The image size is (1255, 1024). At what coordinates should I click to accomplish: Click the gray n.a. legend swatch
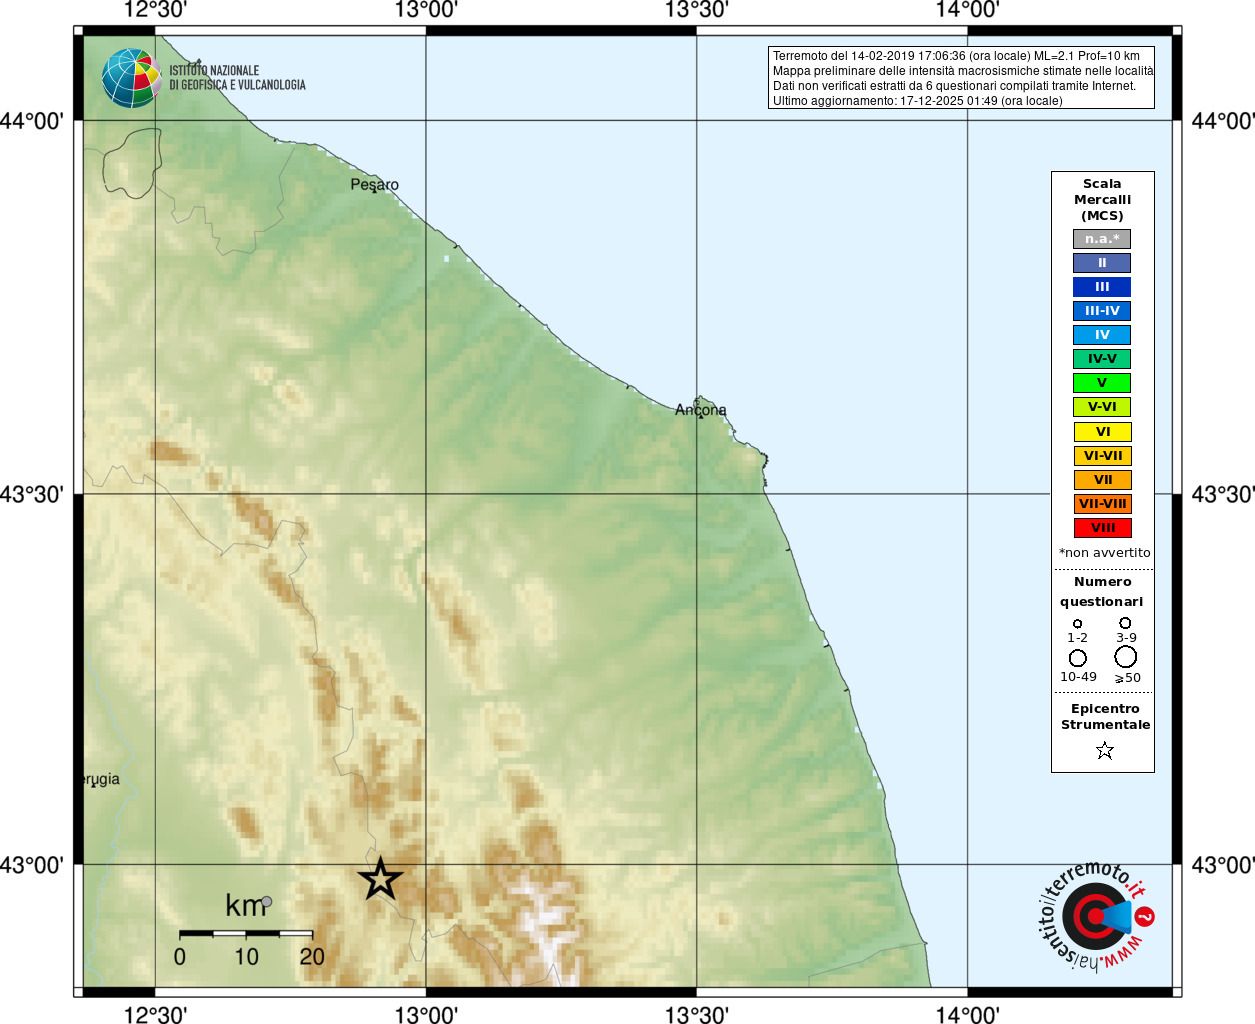tap(1102, 239)
